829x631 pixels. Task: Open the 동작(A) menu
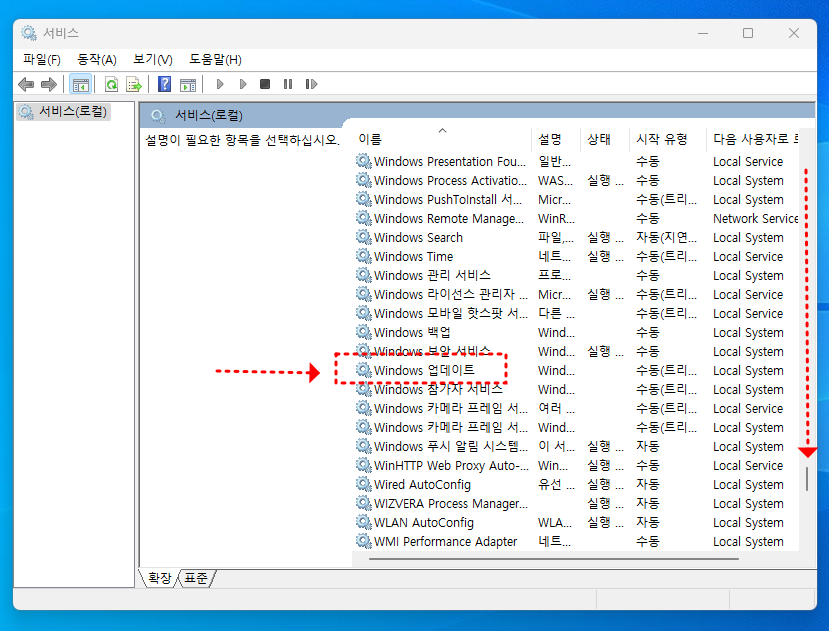pos(97,59)
